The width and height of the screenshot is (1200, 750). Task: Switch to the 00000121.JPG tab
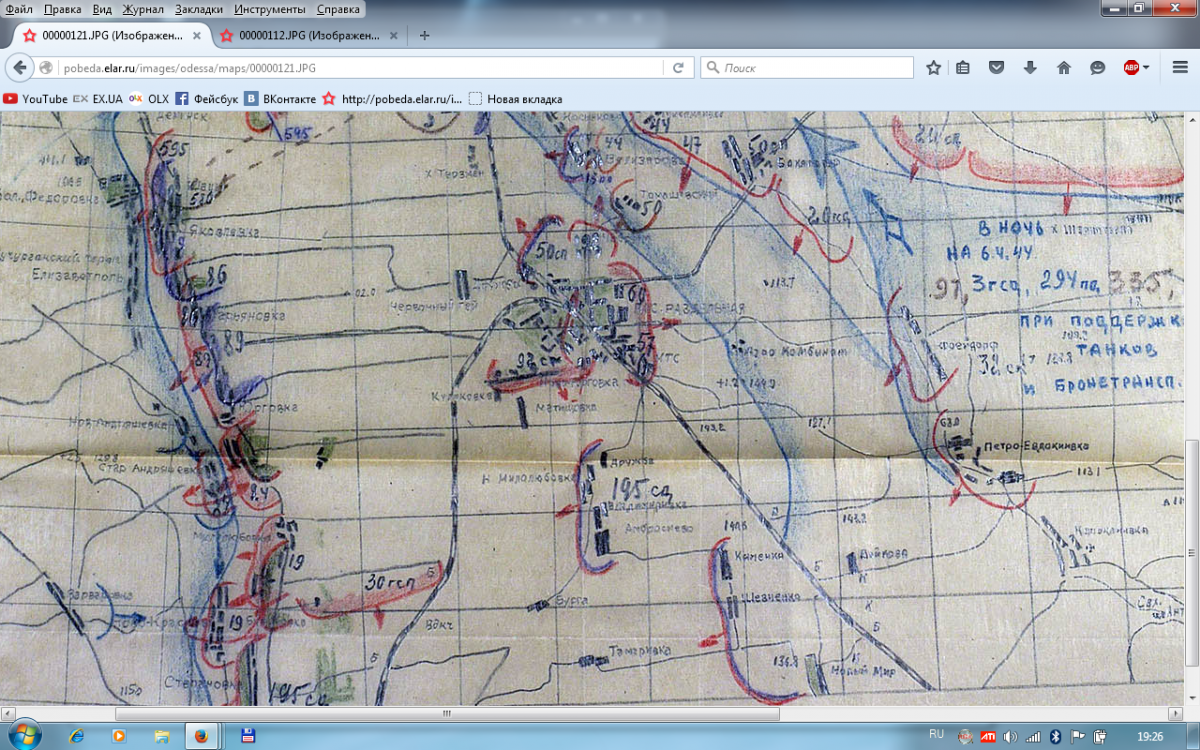pyautogui.click(x=111, y=35)
